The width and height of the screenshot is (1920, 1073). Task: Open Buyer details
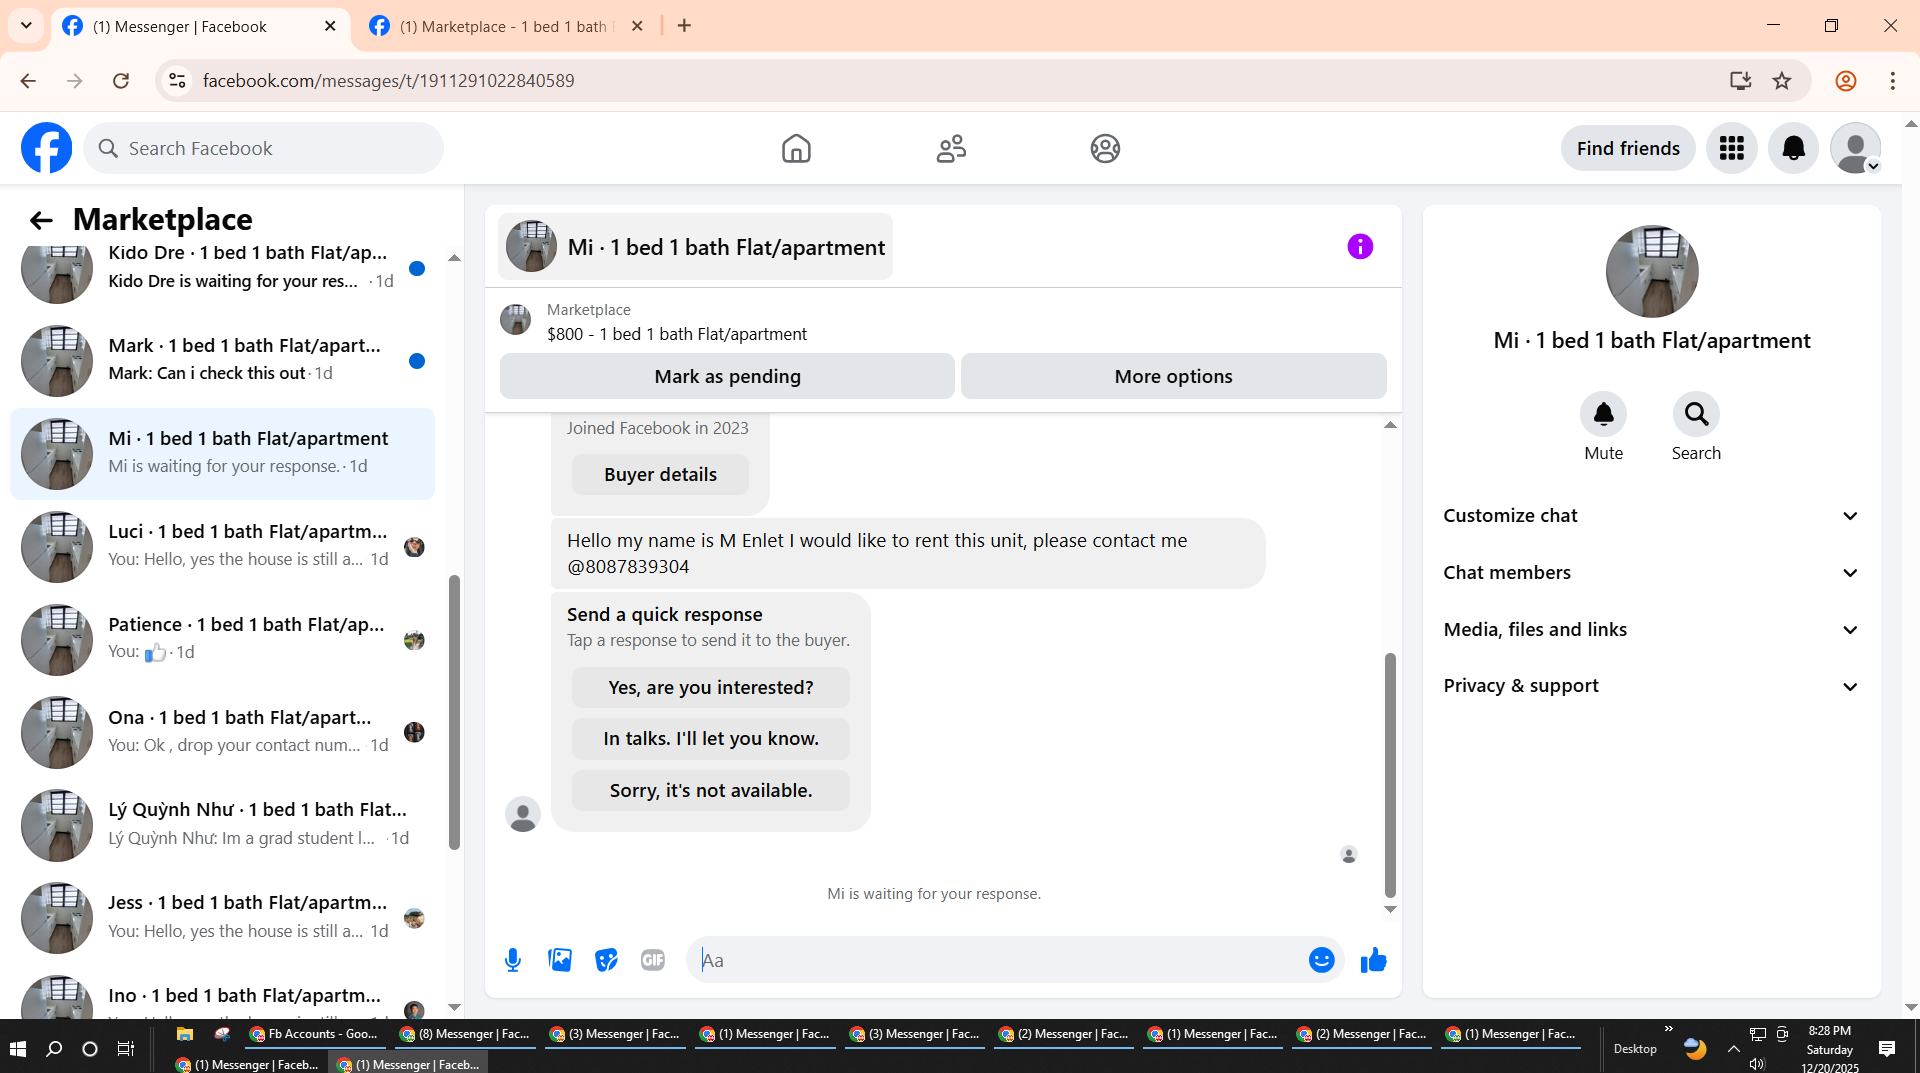click(660, 474)
